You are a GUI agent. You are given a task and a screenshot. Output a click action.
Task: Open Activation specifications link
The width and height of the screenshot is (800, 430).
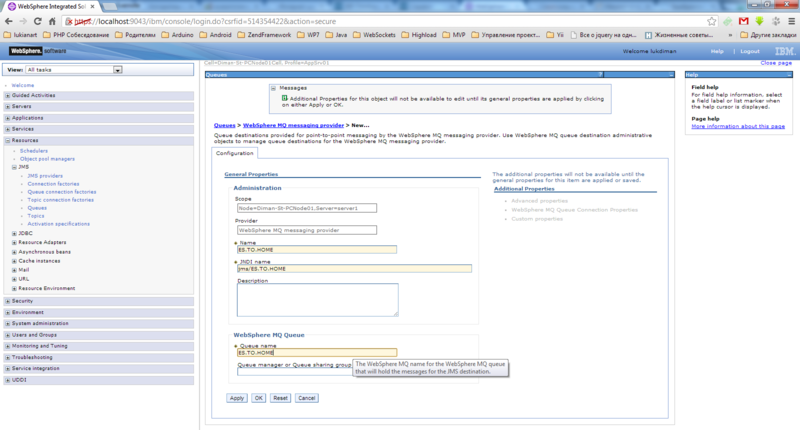pos(59,224)
